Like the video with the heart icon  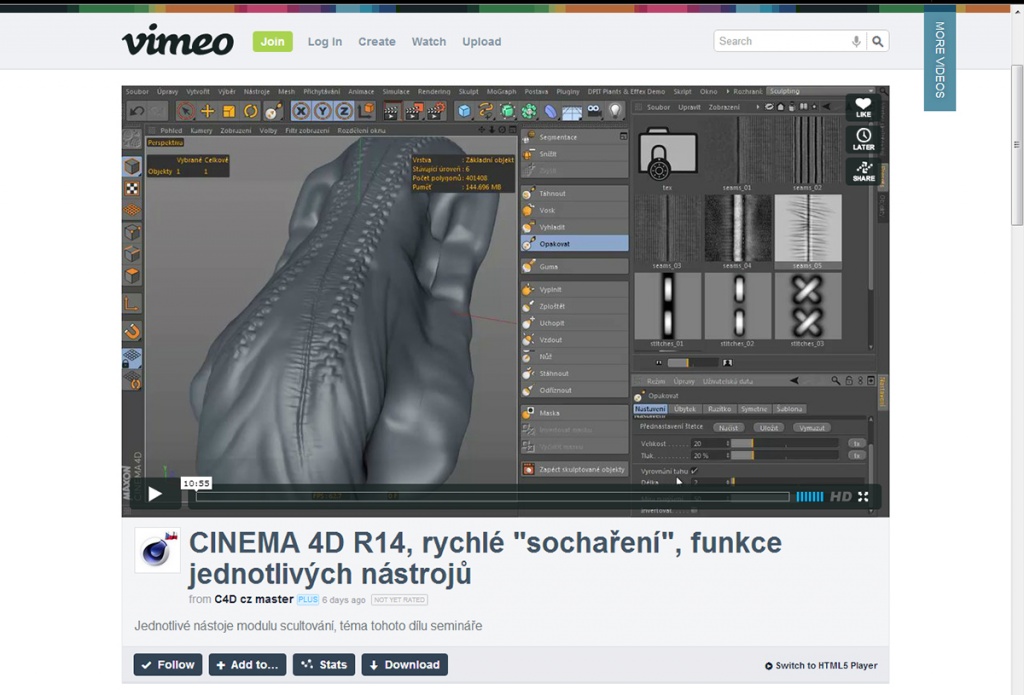(863, 107)
